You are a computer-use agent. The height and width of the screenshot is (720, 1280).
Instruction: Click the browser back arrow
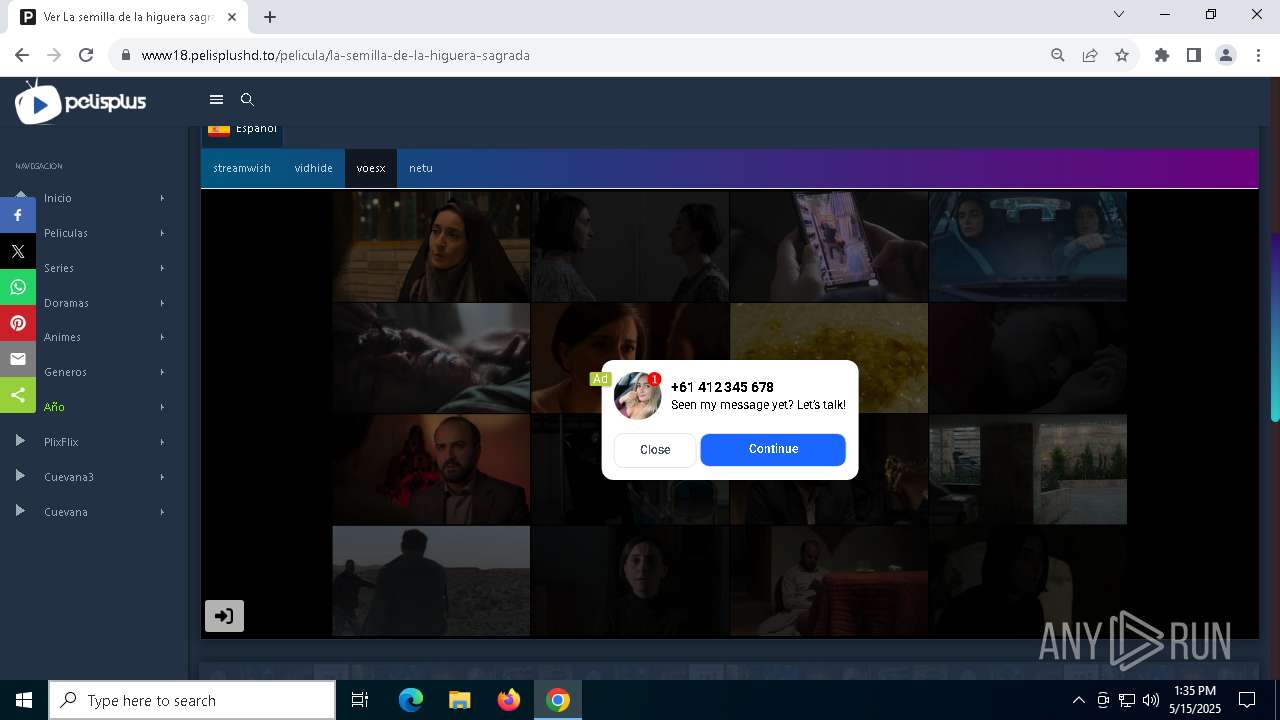[x=22, y=55]
